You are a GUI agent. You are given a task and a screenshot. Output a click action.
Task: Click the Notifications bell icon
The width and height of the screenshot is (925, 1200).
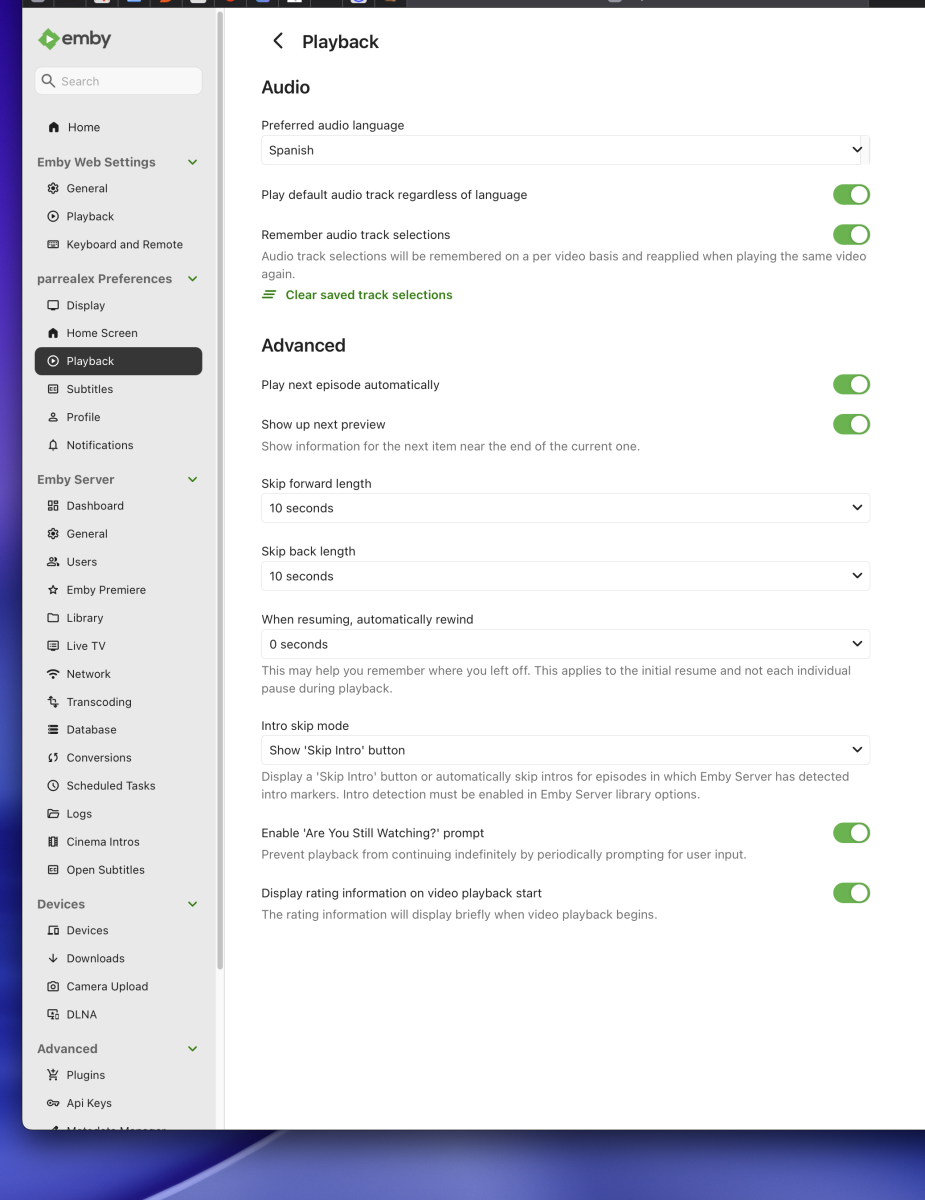point(53,445)
